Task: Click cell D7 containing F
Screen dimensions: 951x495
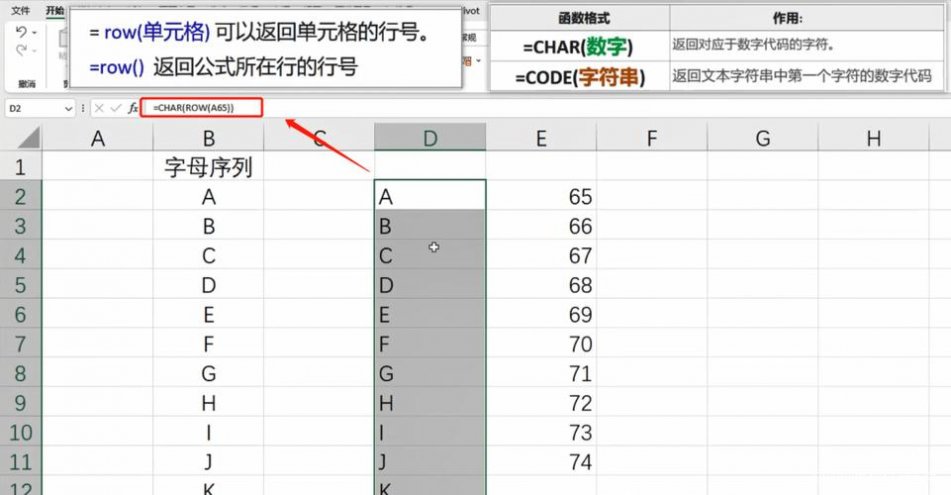Action: coord(430,344)
